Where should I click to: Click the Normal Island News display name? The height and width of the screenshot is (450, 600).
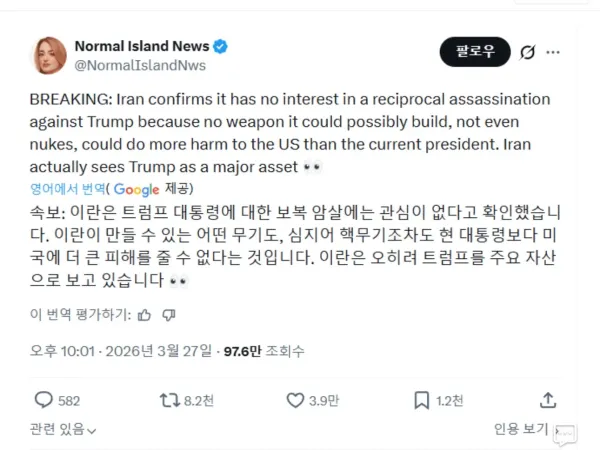pyautogui.click(x=142, y=46)
